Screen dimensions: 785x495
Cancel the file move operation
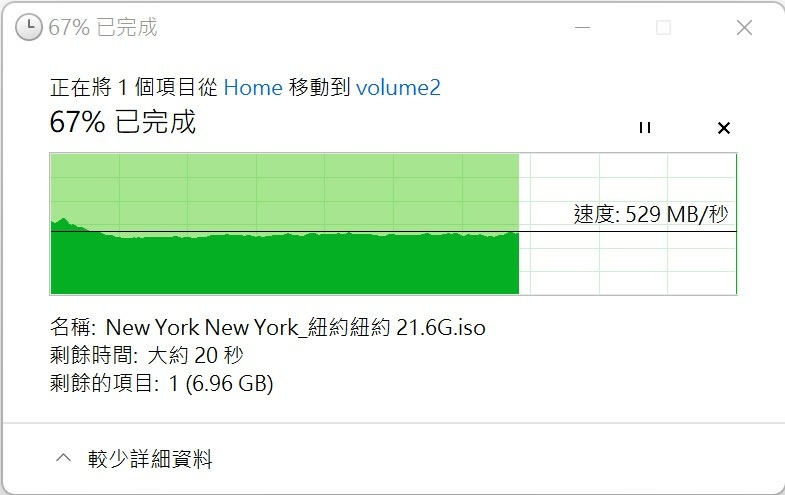723,128
